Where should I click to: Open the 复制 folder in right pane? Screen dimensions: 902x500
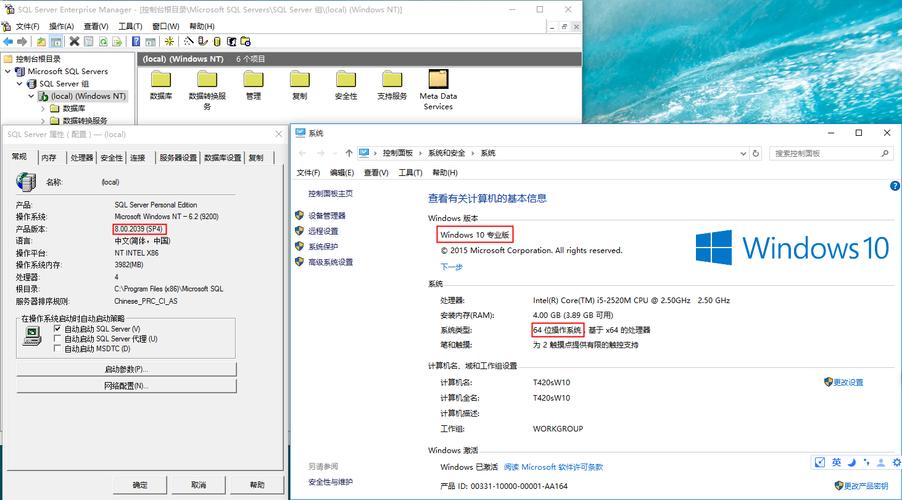click(x=300, y=85)
